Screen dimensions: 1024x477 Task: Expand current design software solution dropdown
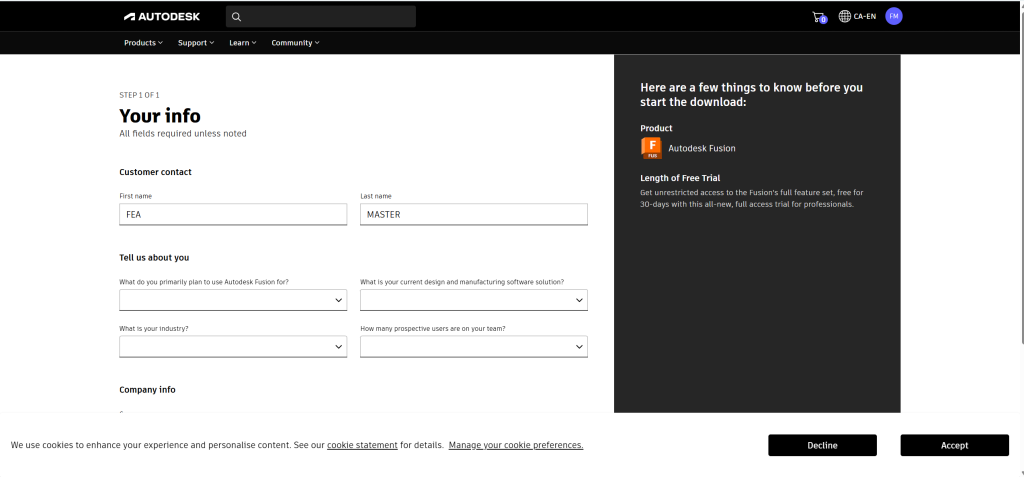pos(473,300)
